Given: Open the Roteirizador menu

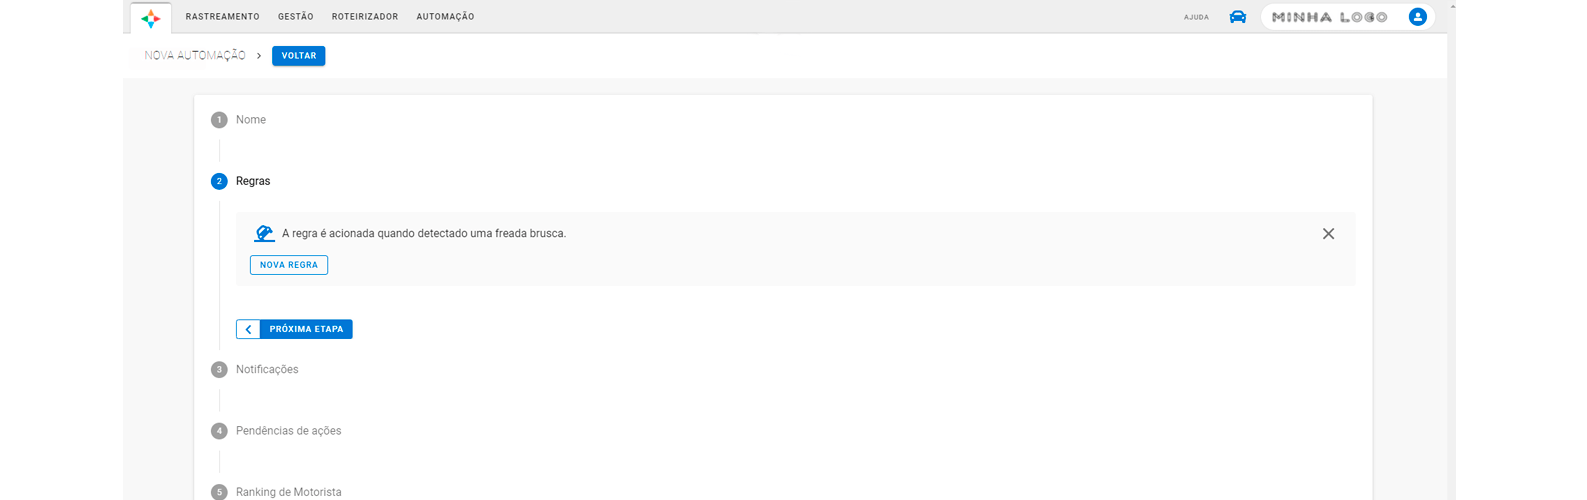Looking at the screenshot, I should tap(365, 17).
